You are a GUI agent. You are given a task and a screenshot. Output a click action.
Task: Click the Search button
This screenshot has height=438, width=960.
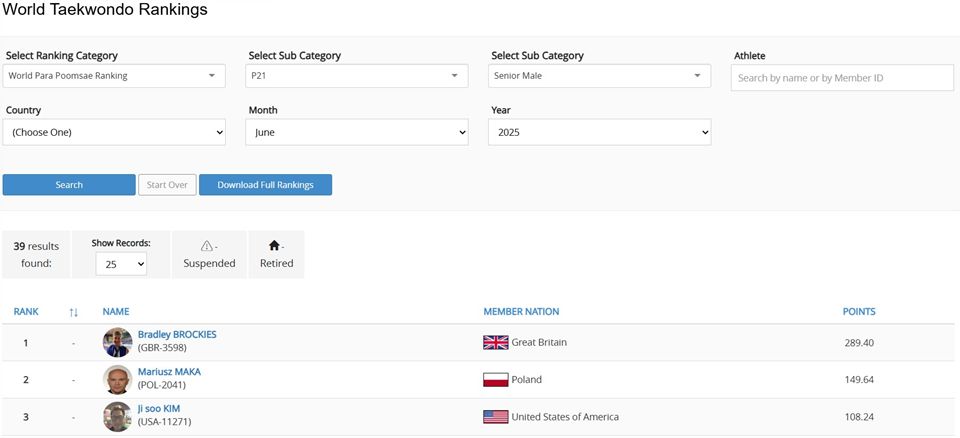tap(69, 185)
